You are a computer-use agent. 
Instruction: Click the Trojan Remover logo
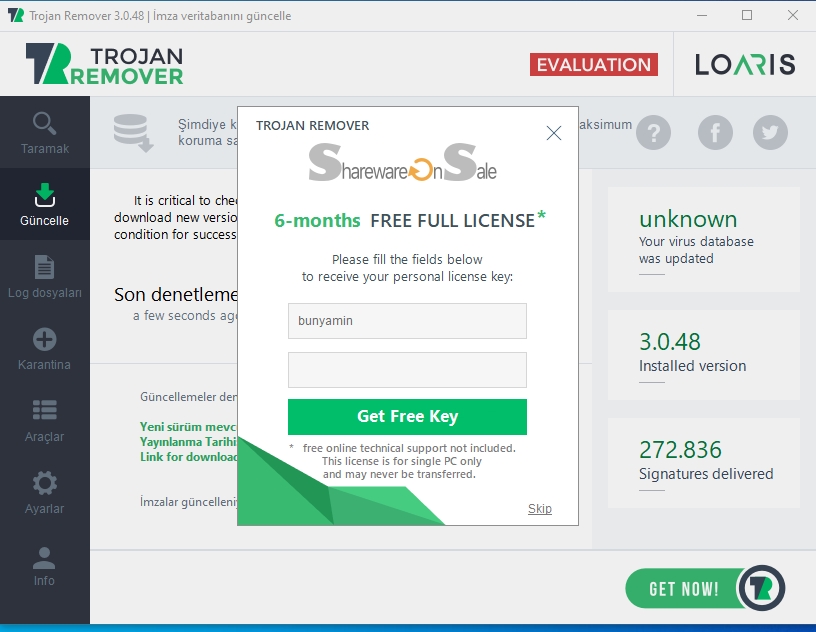pyautogui.click(x=105, y=64)
